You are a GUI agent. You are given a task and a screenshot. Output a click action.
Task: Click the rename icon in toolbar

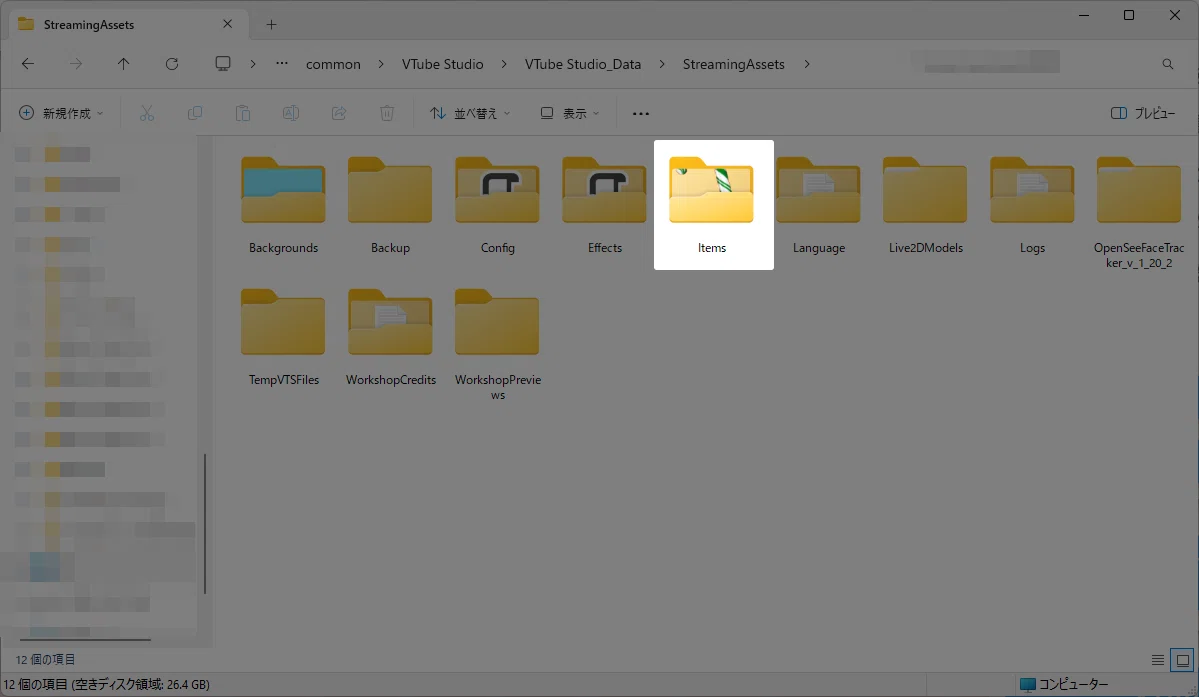point(291,113)
